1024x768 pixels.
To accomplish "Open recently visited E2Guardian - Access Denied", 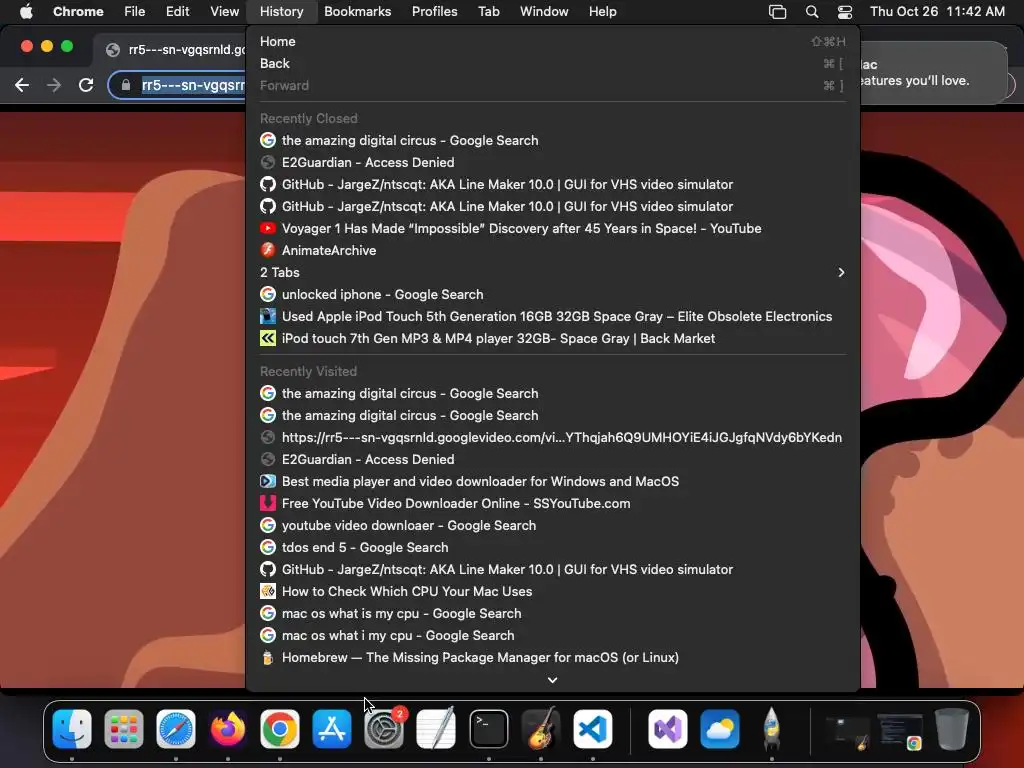I will pyautogui.click(x=552, y=459).
